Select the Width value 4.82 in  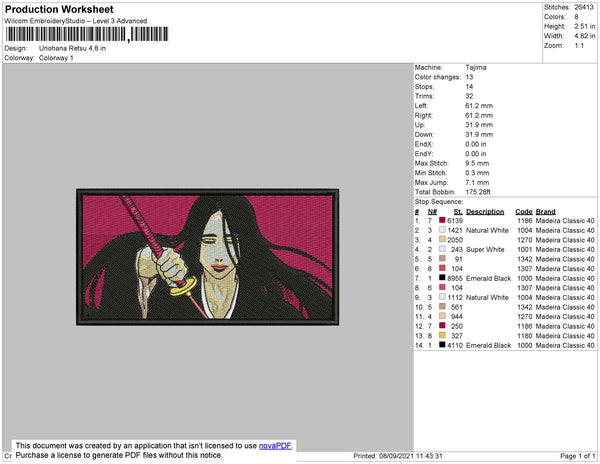click(x=584, y=36)
